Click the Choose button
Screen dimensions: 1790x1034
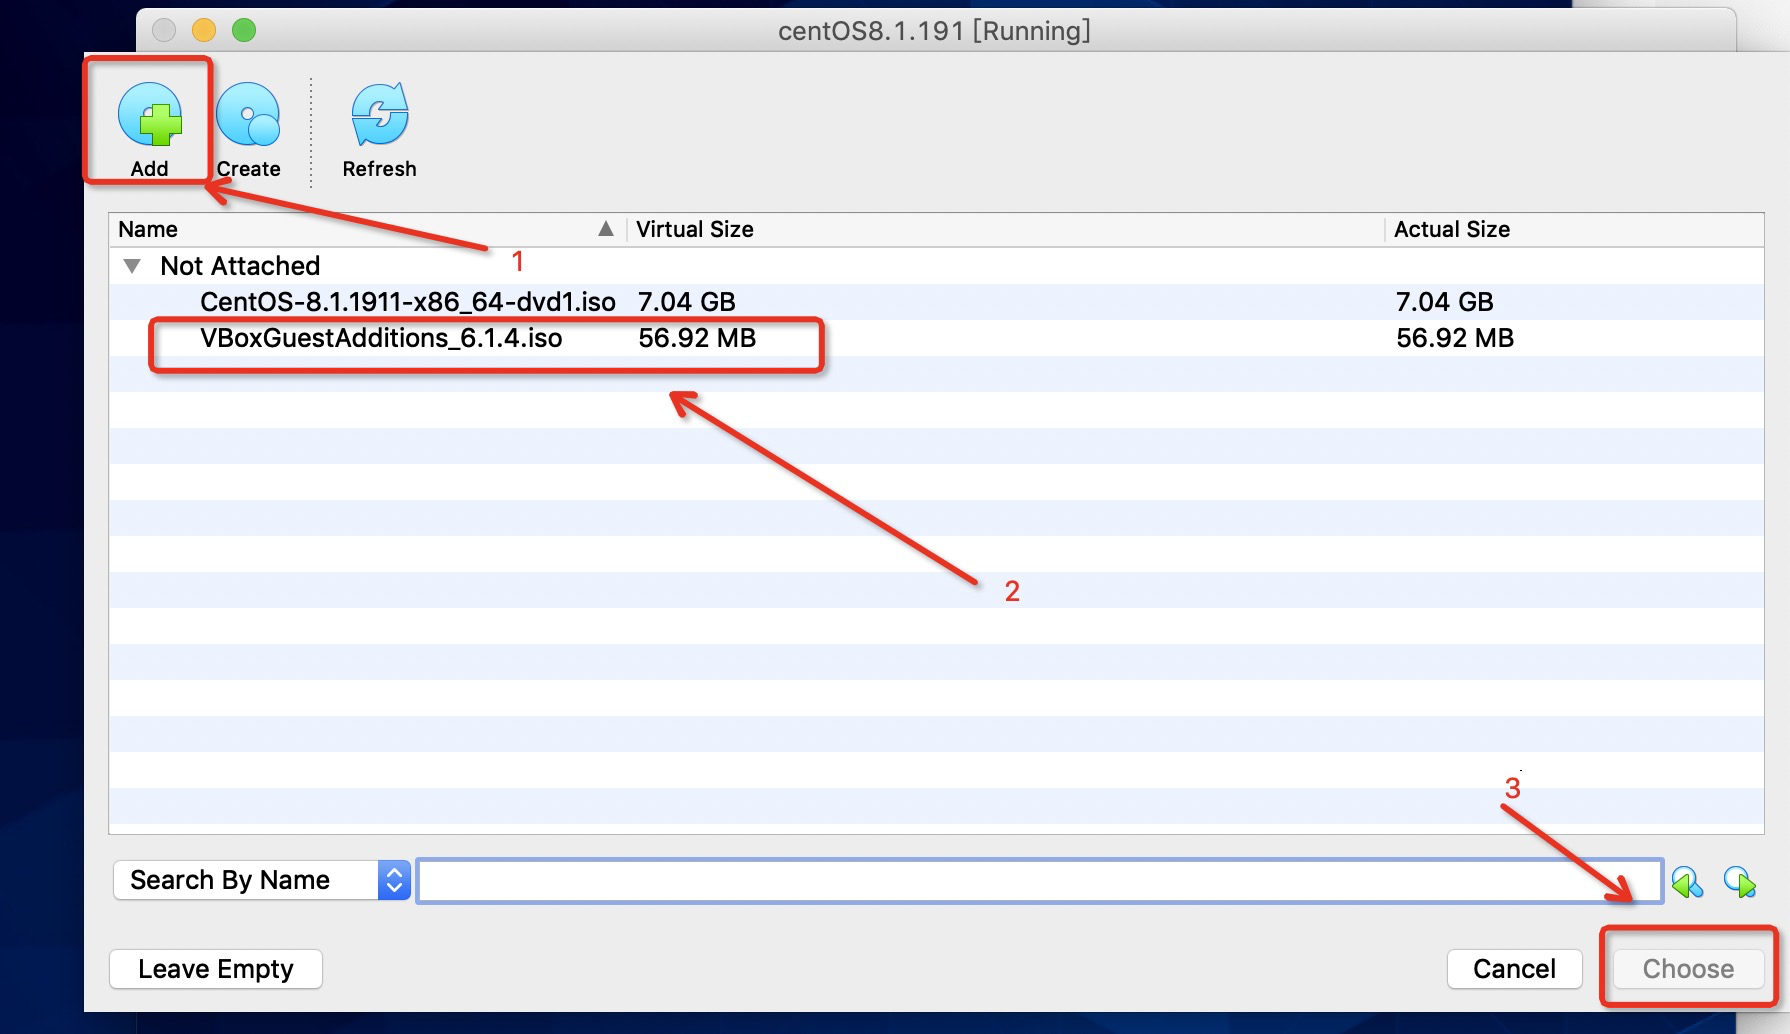pos(1688,969)
